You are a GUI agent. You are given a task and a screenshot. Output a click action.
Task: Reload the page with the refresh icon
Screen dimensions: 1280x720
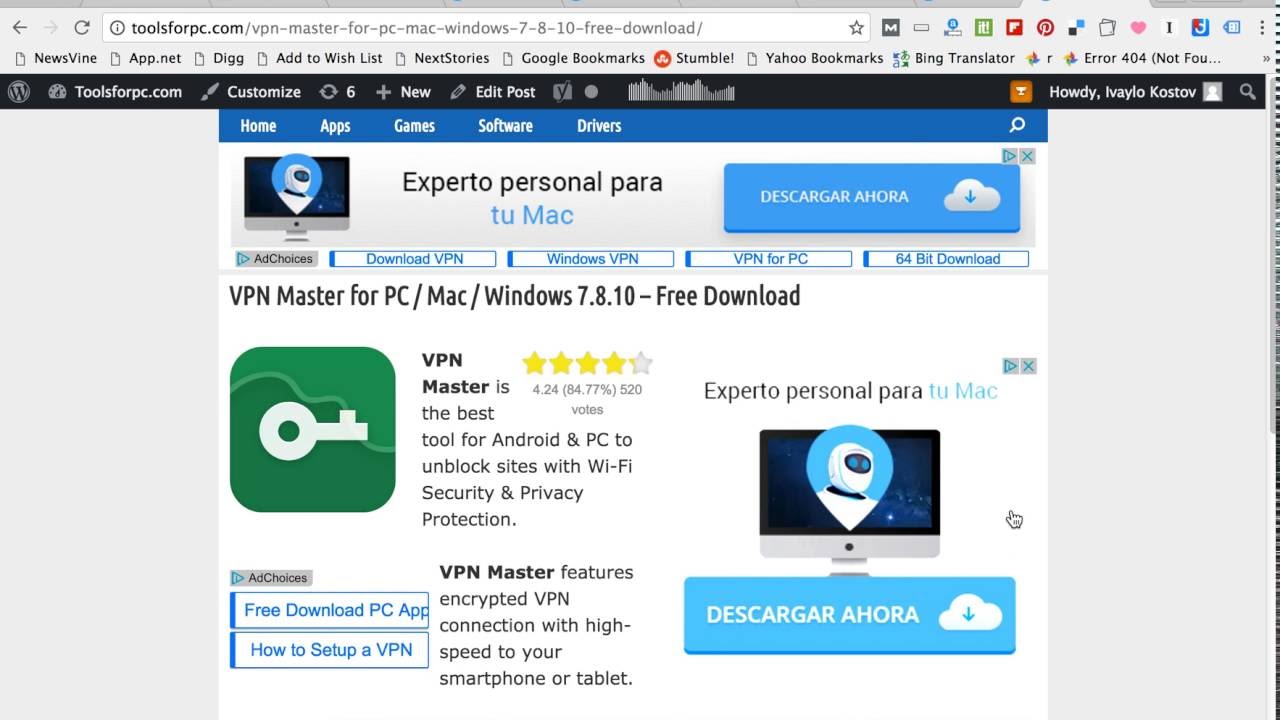click(82, 28)
